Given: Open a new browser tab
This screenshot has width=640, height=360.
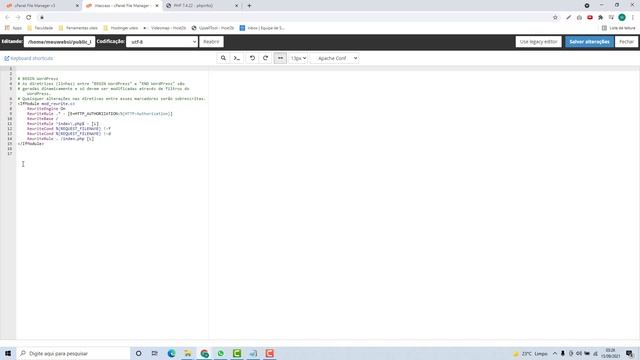Looking at the screenshot, I should click(x=249, y=6).
